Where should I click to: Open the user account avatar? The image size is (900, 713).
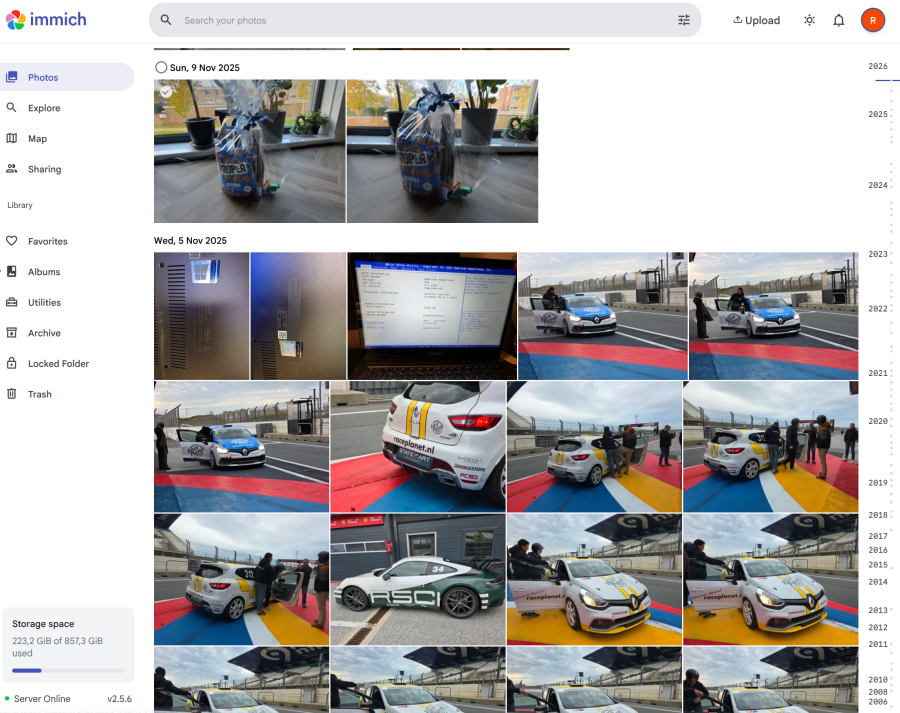[872, 20]
